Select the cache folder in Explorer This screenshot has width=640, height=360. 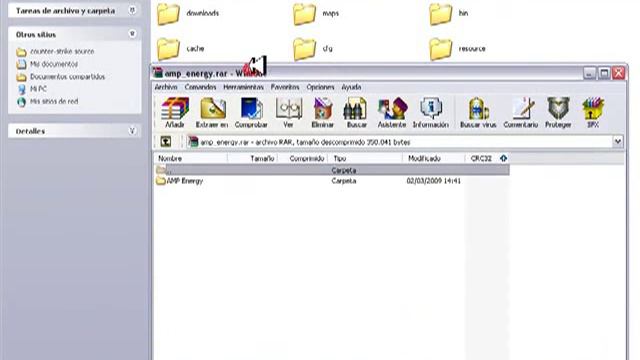181,49
